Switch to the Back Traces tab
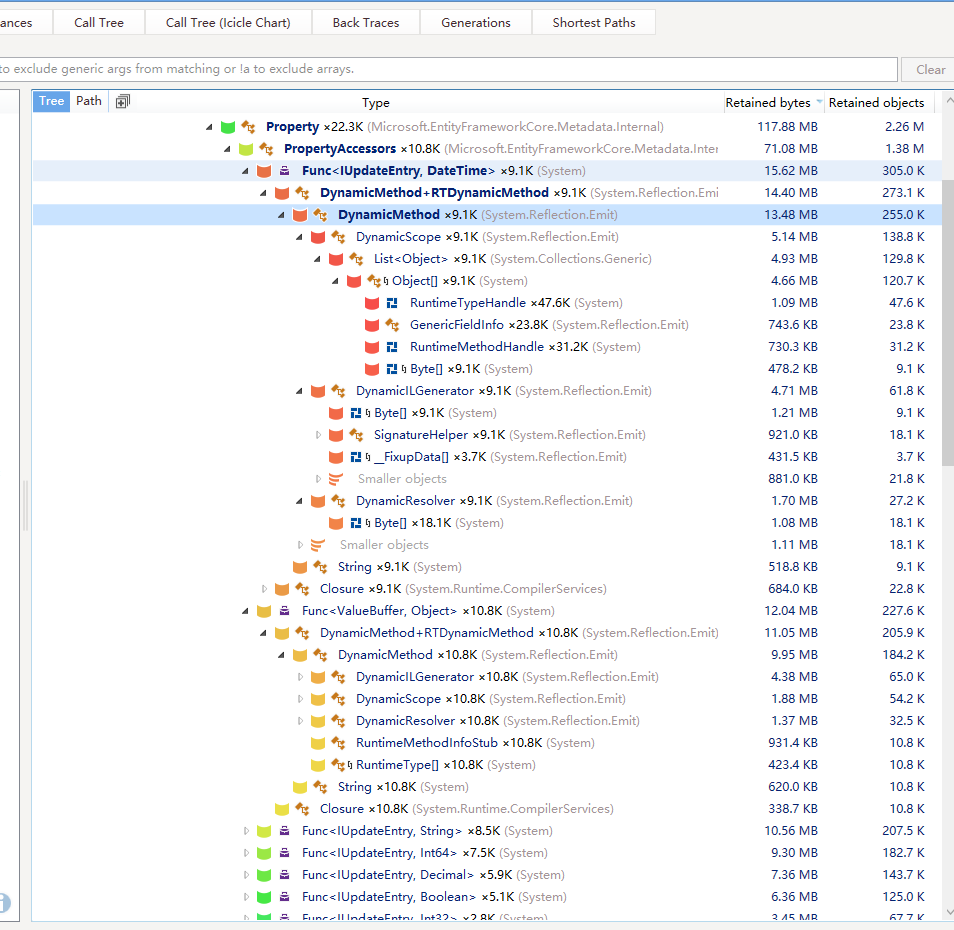 [x=365, y=21]
